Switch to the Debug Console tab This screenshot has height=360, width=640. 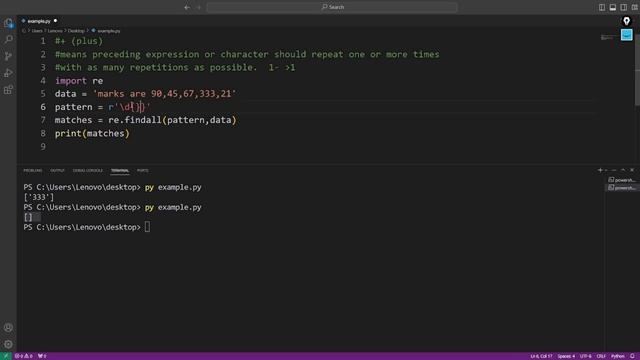[88, 171]
